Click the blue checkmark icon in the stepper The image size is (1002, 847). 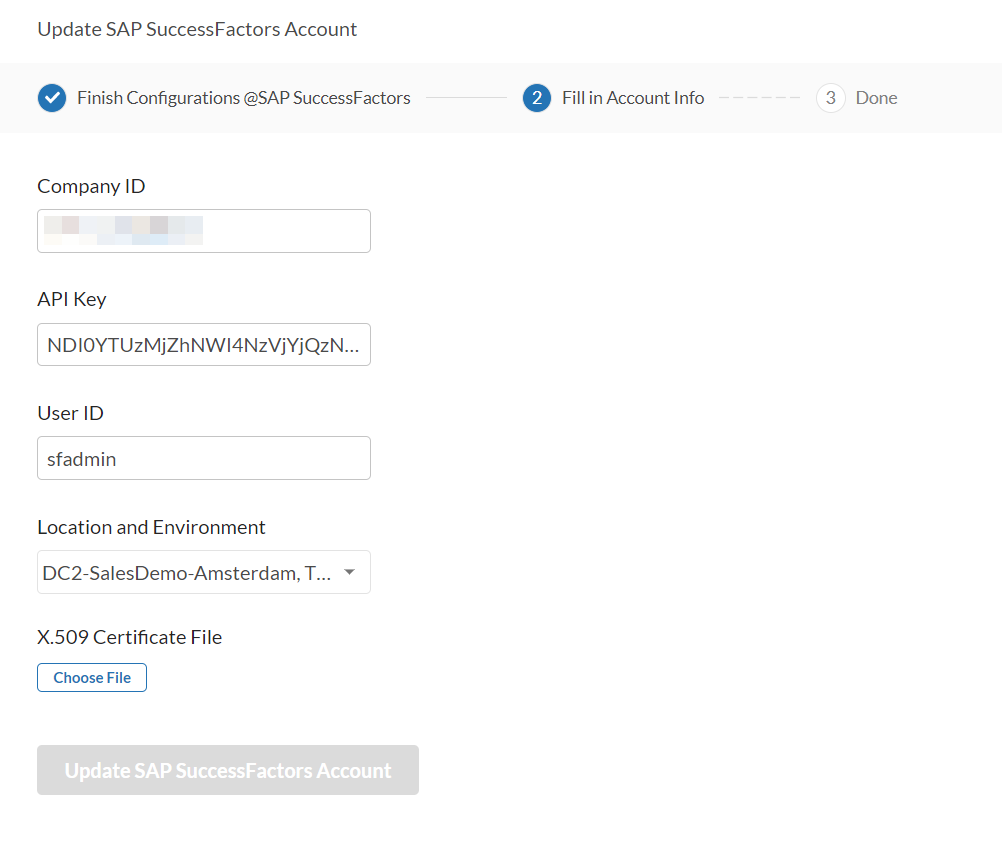pos(51,97)
